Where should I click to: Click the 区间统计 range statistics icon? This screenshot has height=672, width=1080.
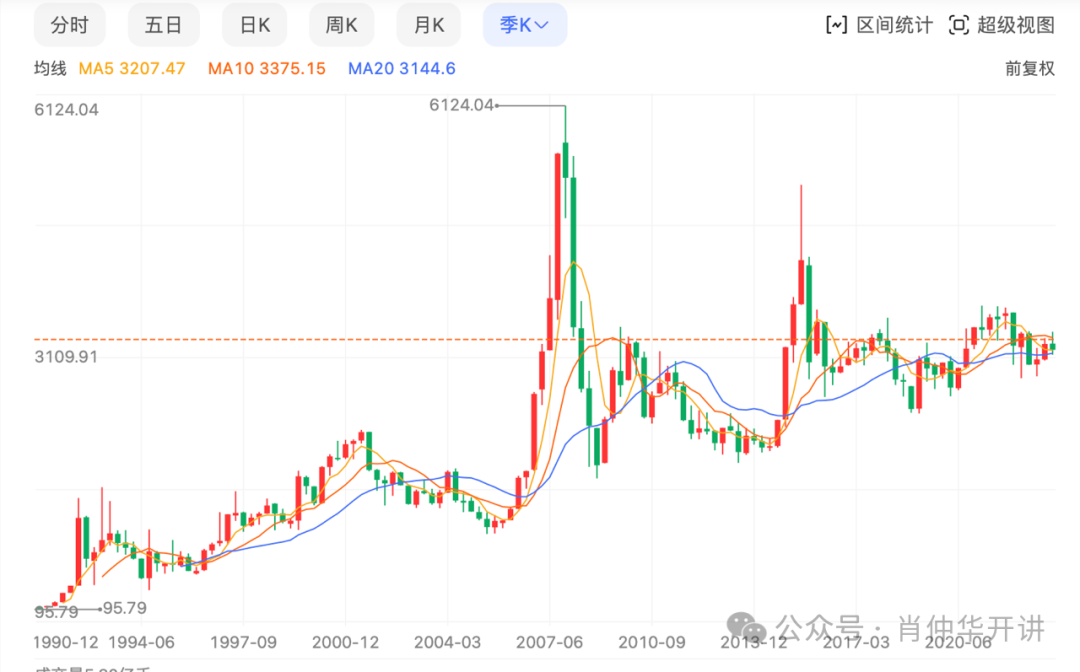click(835, 26)
